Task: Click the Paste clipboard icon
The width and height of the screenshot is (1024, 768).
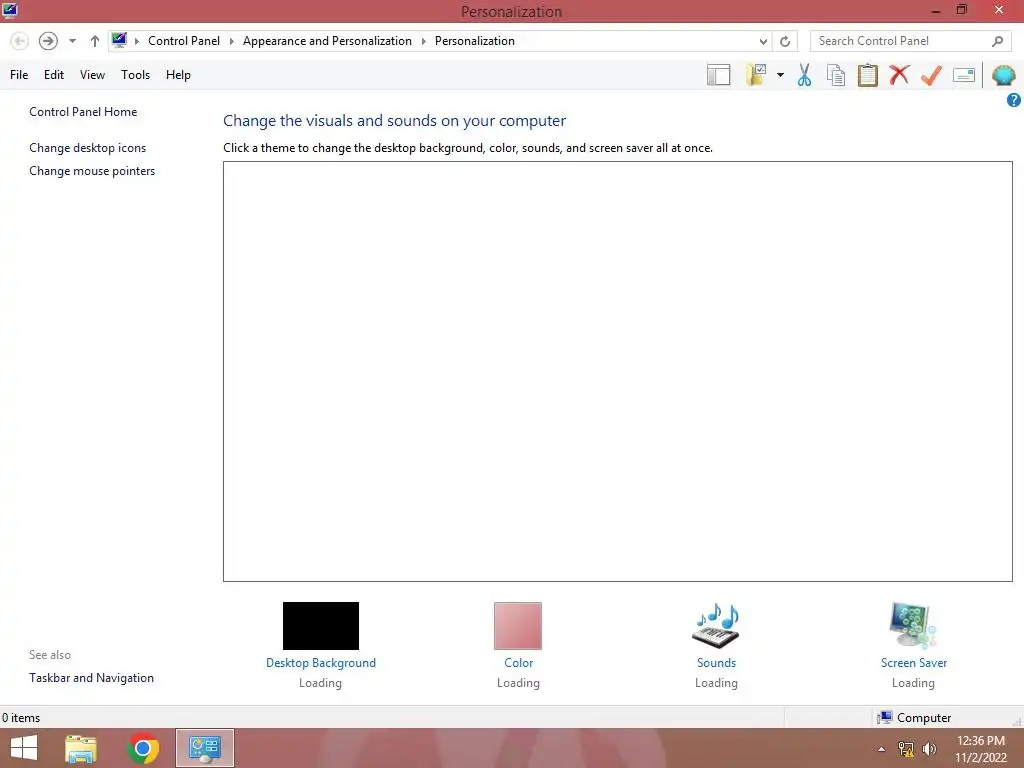Action: (x=867, y=75)
